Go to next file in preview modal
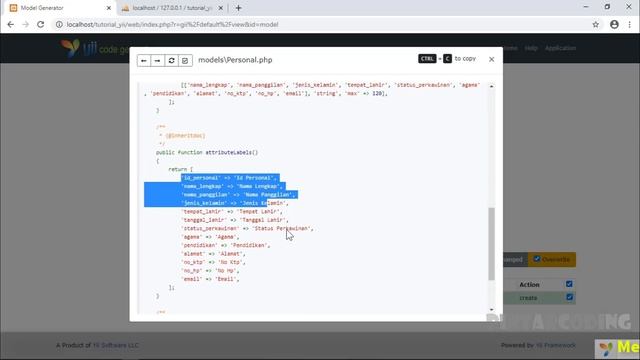The width and height of the screenshot is (640, 360). tap(158, 60)
